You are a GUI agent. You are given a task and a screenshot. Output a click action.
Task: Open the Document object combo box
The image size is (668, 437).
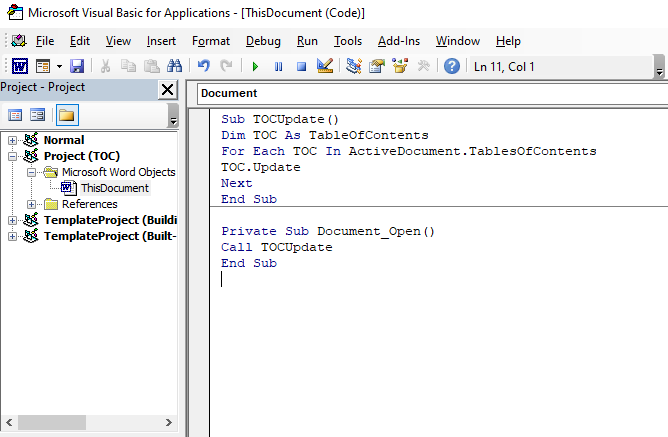click(432, 93)
